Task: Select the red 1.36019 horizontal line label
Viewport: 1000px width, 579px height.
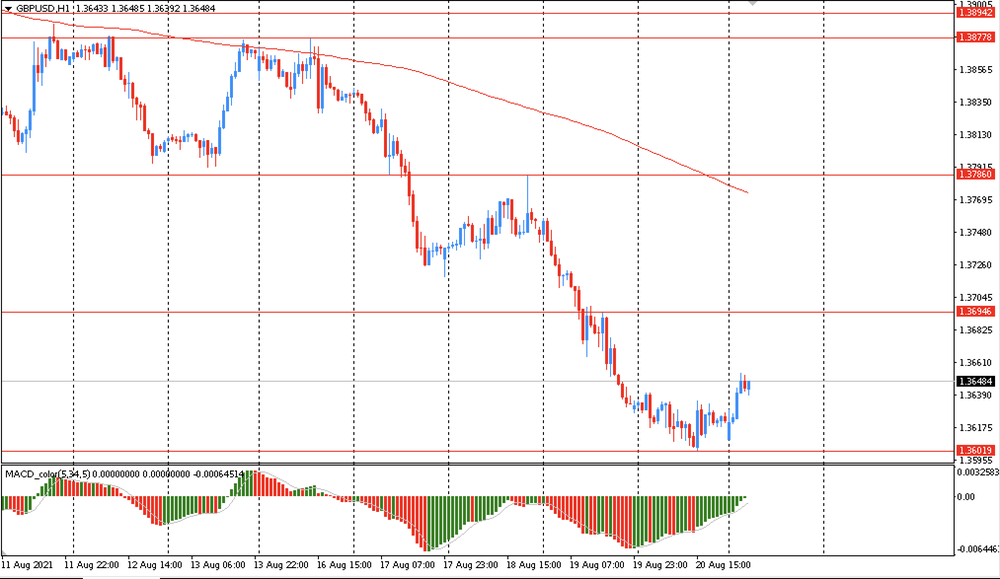Action: click(976, 450)
